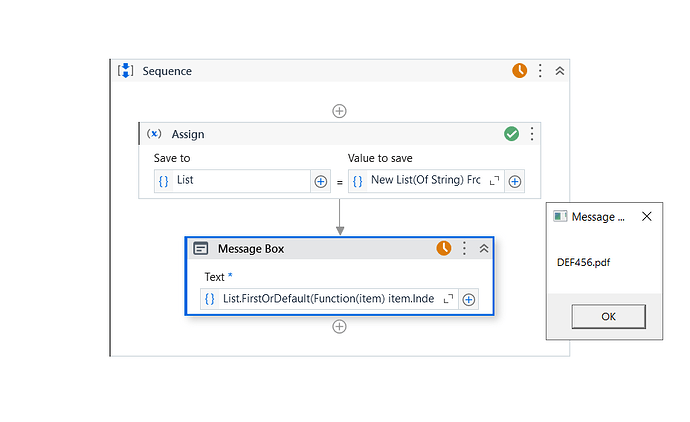
Task: Open the Assign three-dots options menu
Action: [x=532, y=134]
